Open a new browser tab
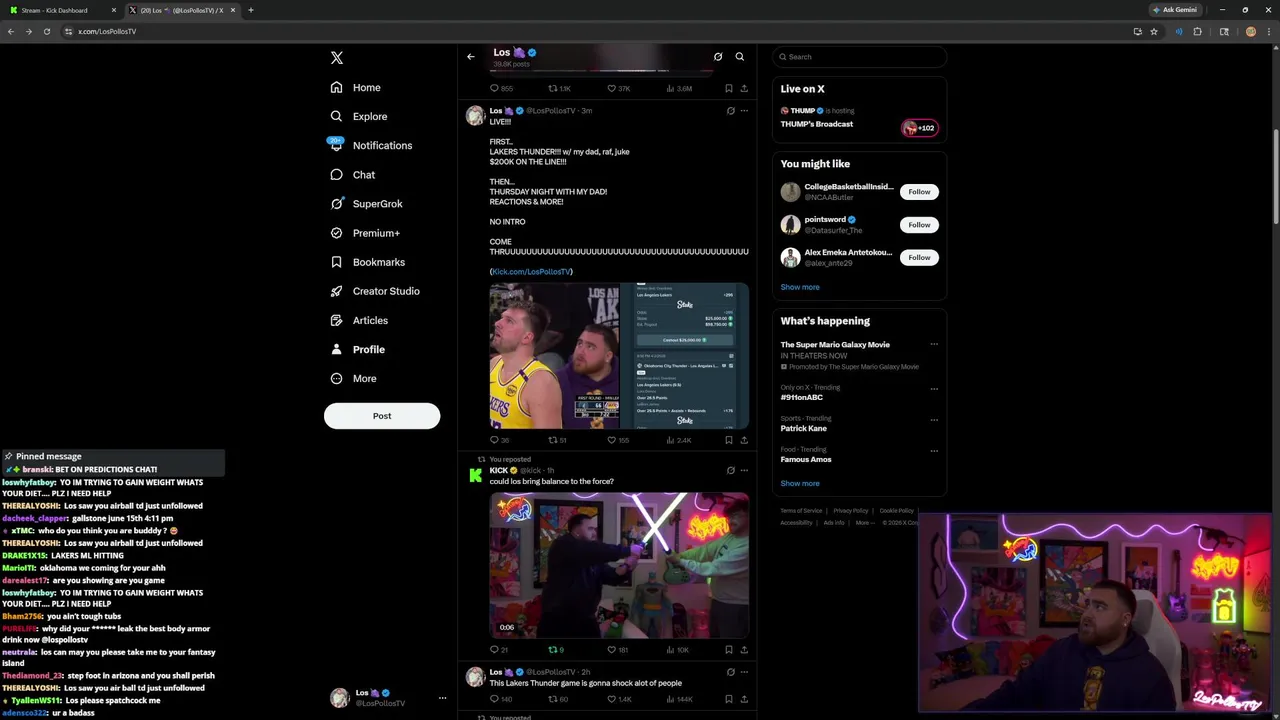The width and height of the screenshot is (1280, 720). pyautogui.click(x=251, y=10)
